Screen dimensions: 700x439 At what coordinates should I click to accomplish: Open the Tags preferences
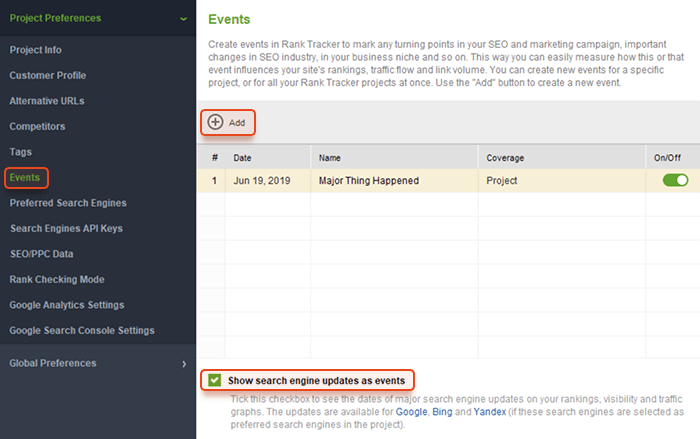21,152
